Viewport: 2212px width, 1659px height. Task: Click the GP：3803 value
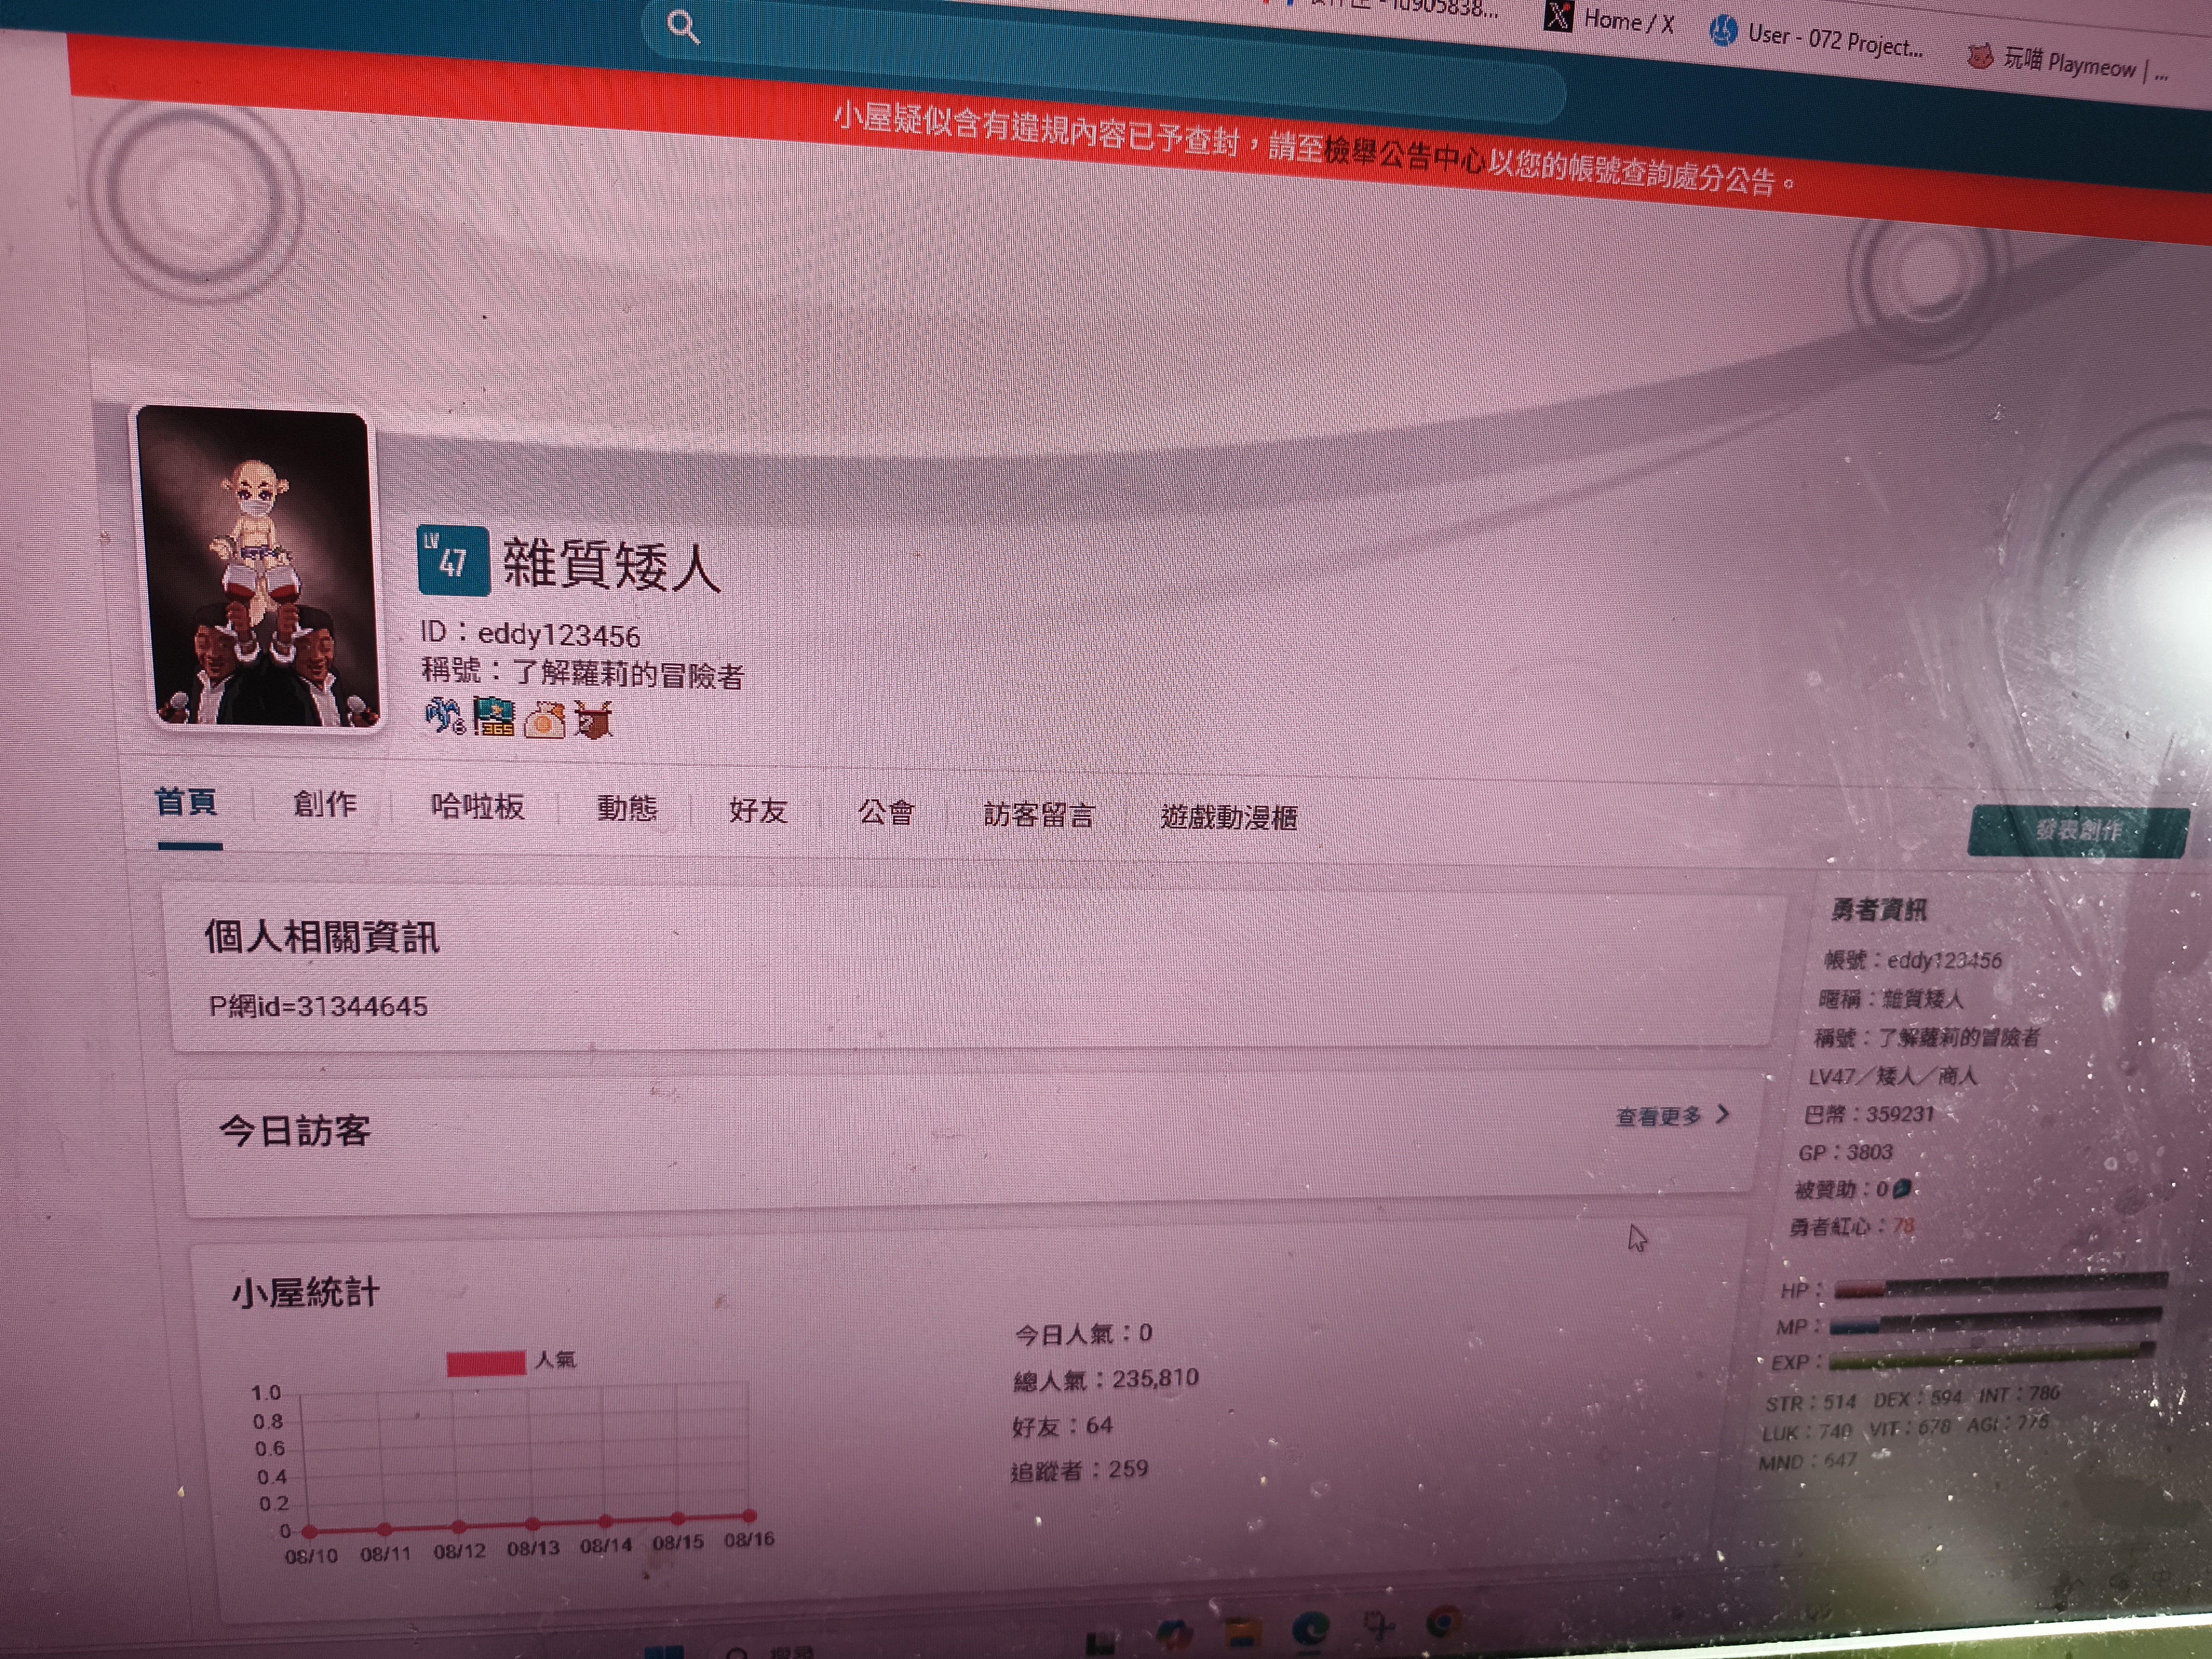[x=1845, y=1152]
